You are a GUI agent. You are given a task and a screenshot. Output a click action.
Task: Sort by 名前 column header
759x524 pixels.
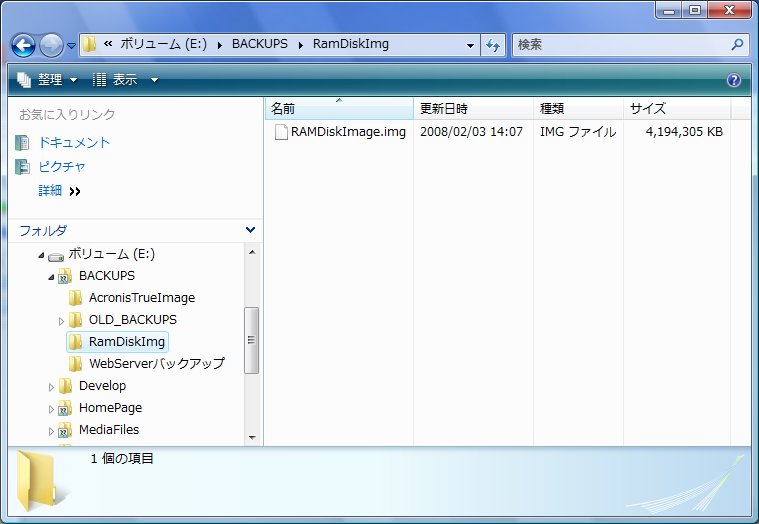coord(339,108)
